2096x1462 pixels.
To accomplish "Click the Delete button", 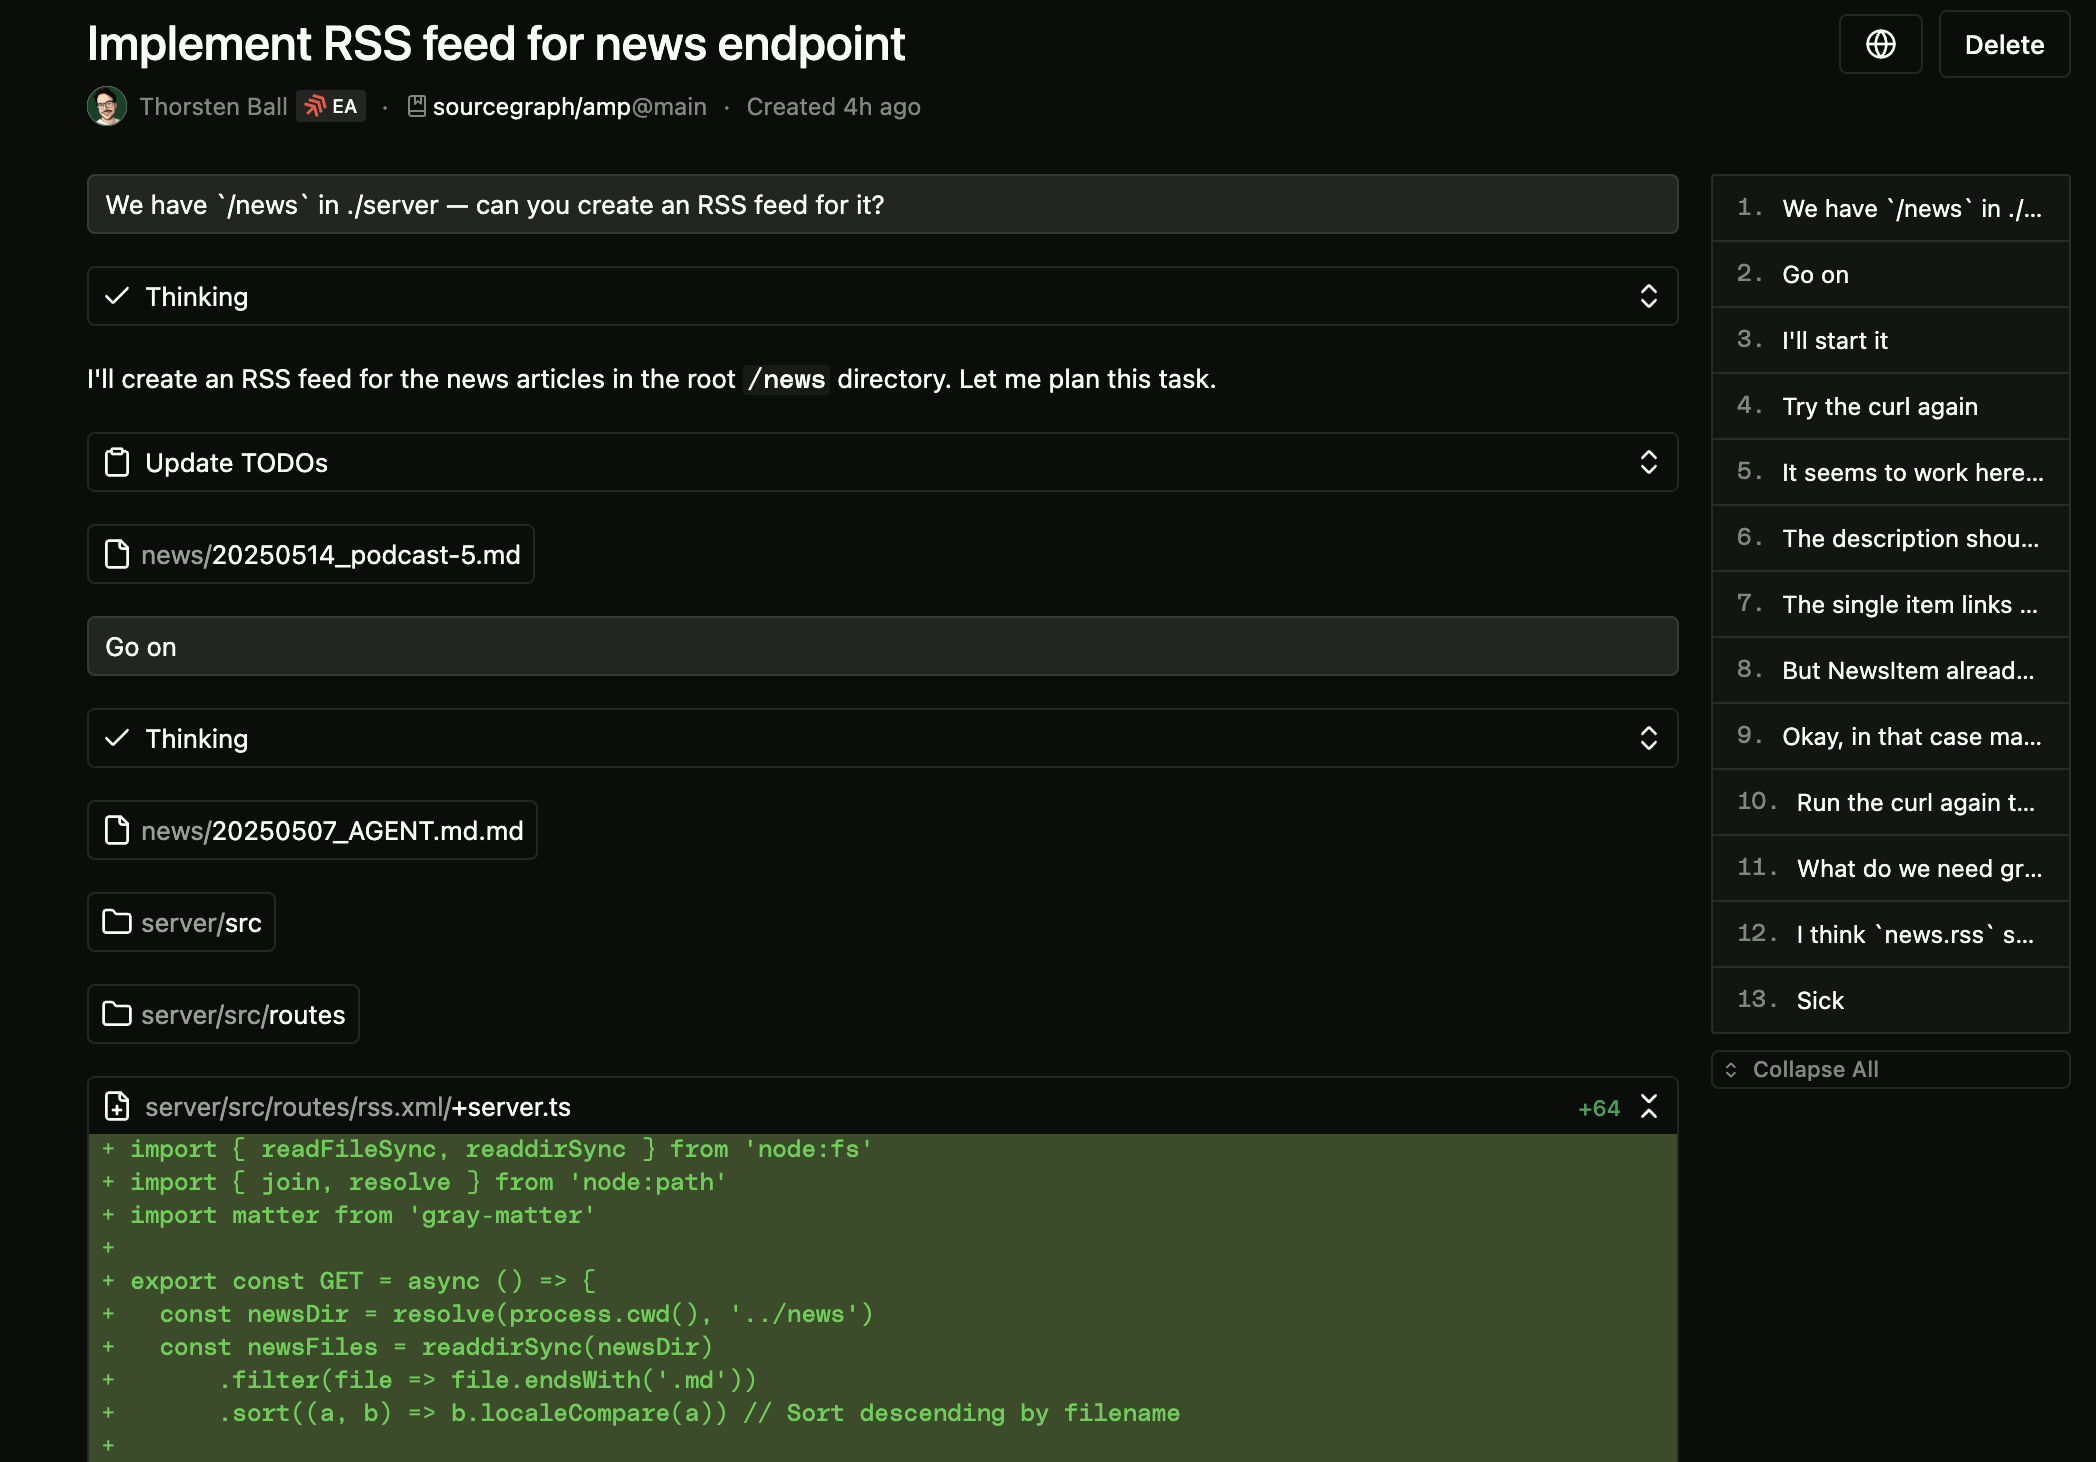I will (x=2003, y=44).
